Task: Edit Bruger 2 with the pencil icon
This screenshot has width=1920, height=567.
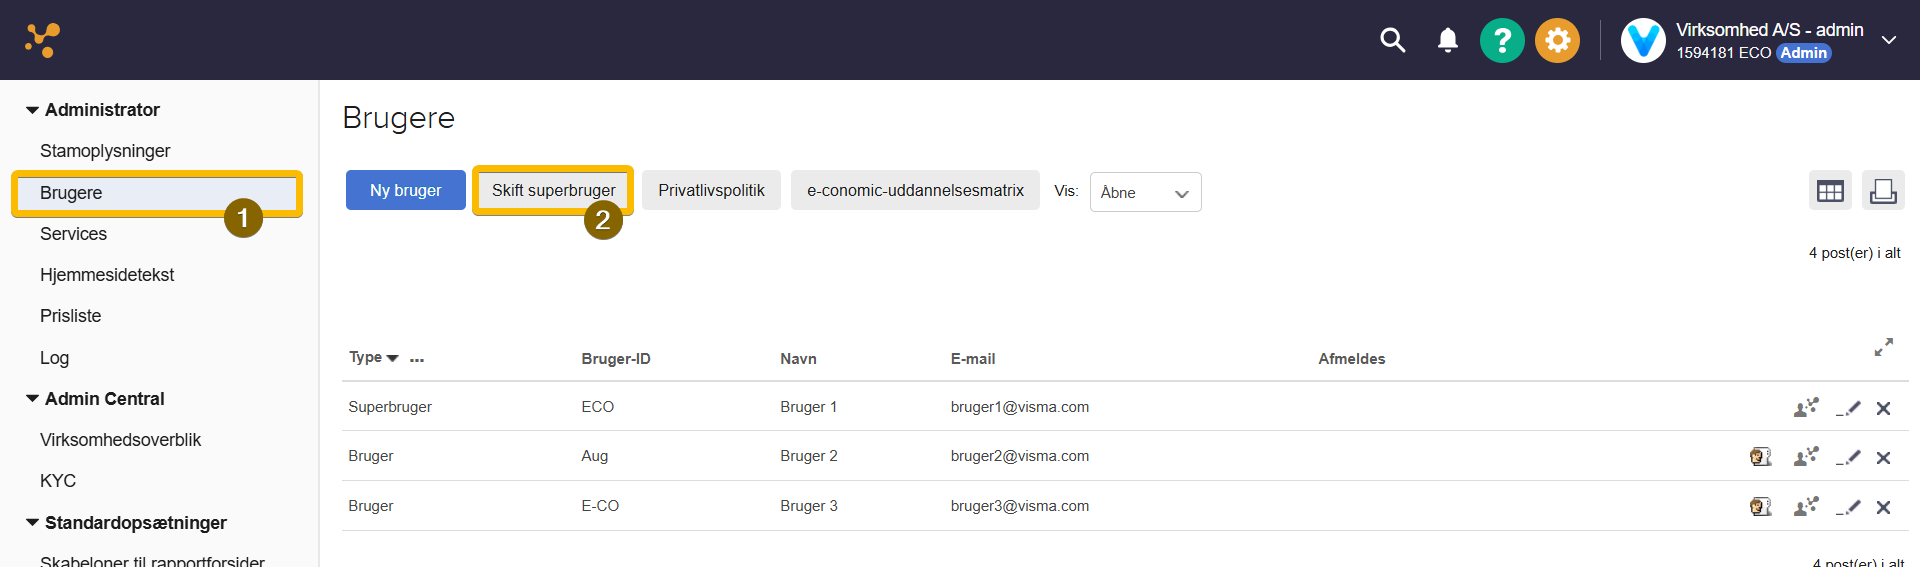Action: click(1848, 457)
